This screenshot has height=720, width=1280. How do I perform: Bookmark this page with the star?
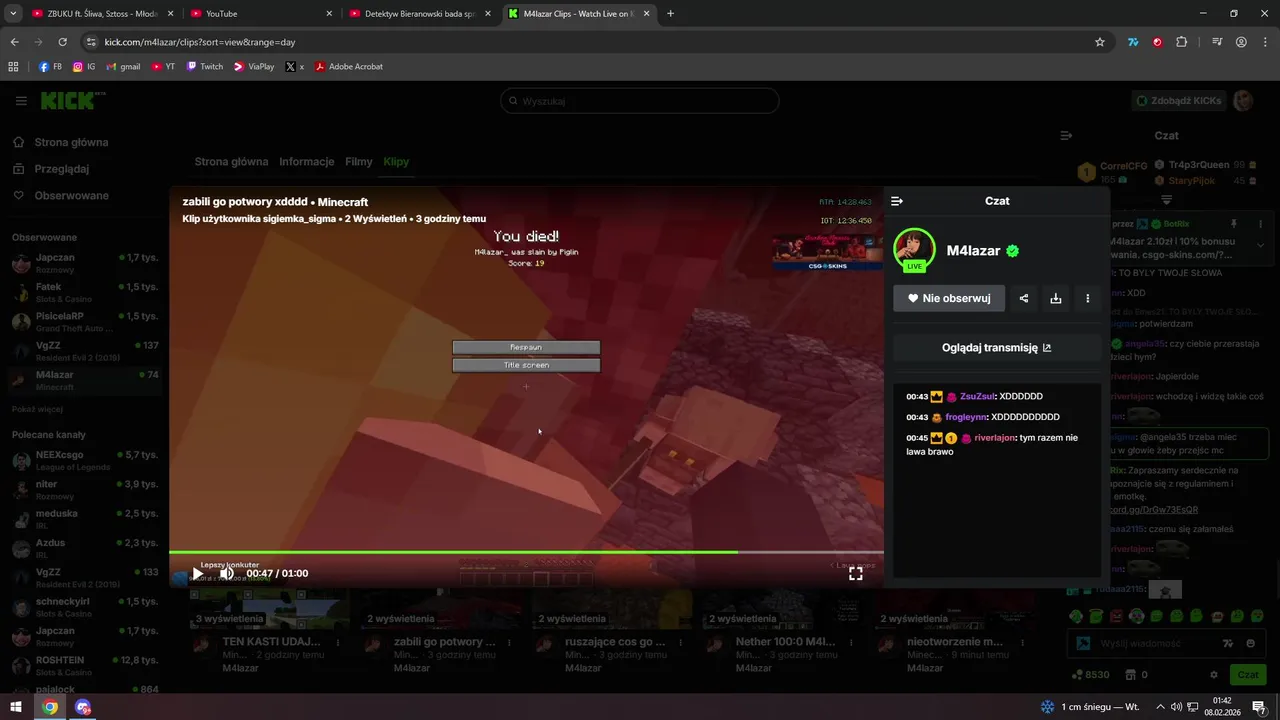(x=1100, y=42)
